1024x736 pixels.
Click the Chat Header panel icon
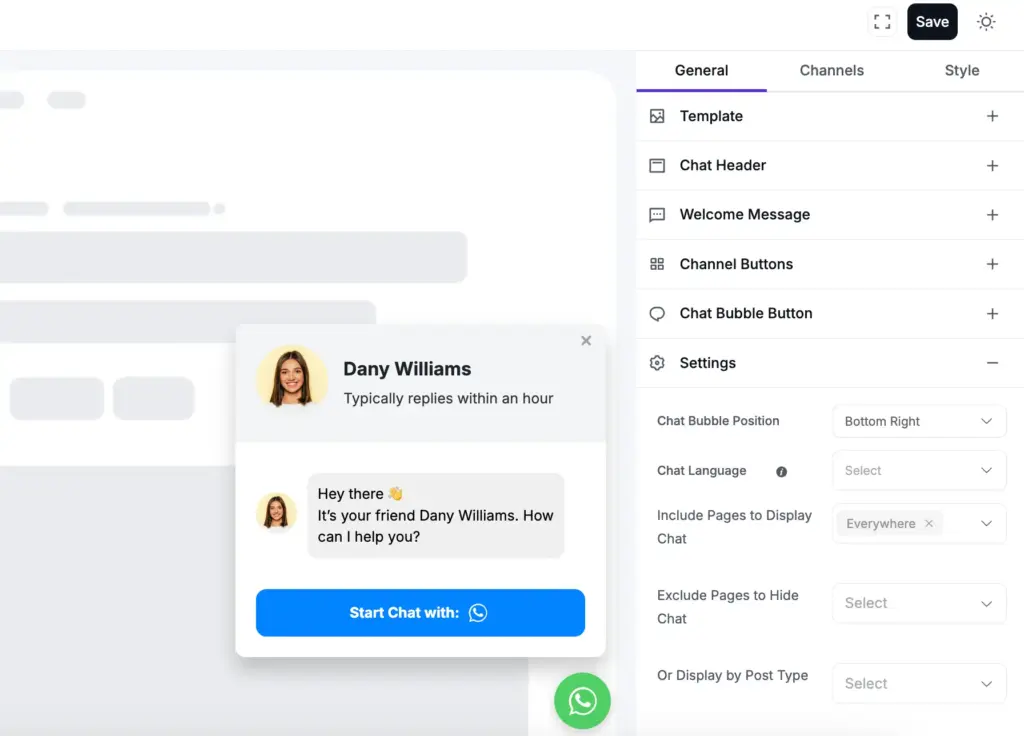point(657,165)
